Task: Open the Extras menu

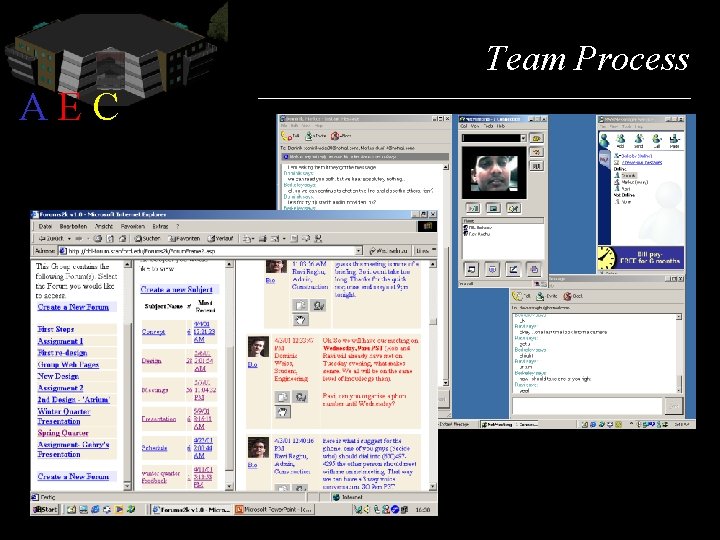Action: pyautogui.click(x=160, y=226)
